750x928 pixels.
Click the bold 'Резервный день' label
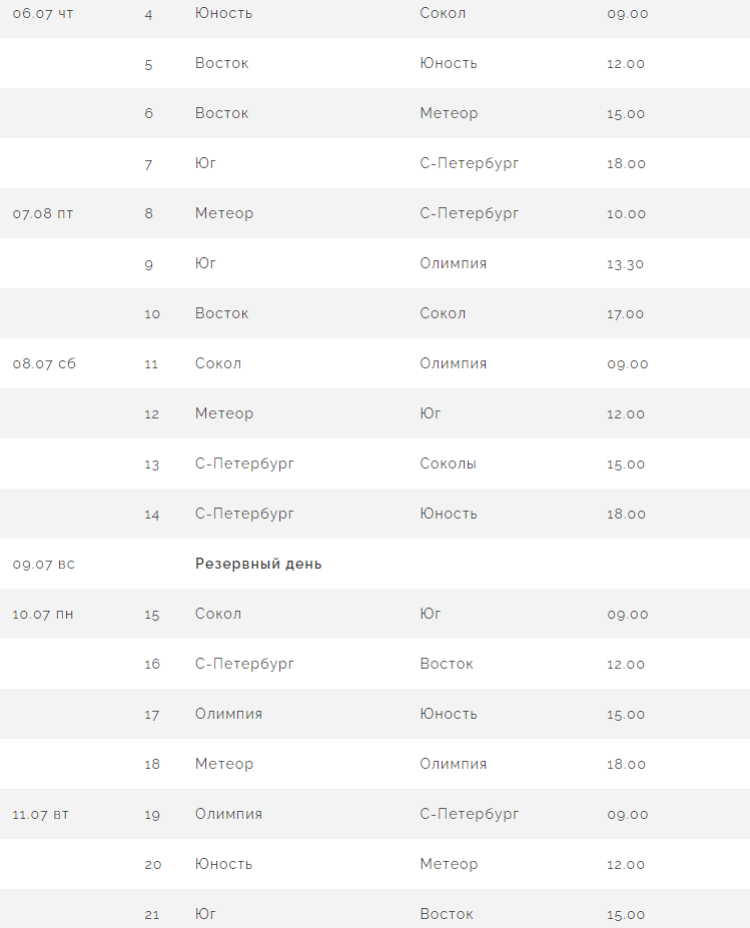click(x=258, y=564)
